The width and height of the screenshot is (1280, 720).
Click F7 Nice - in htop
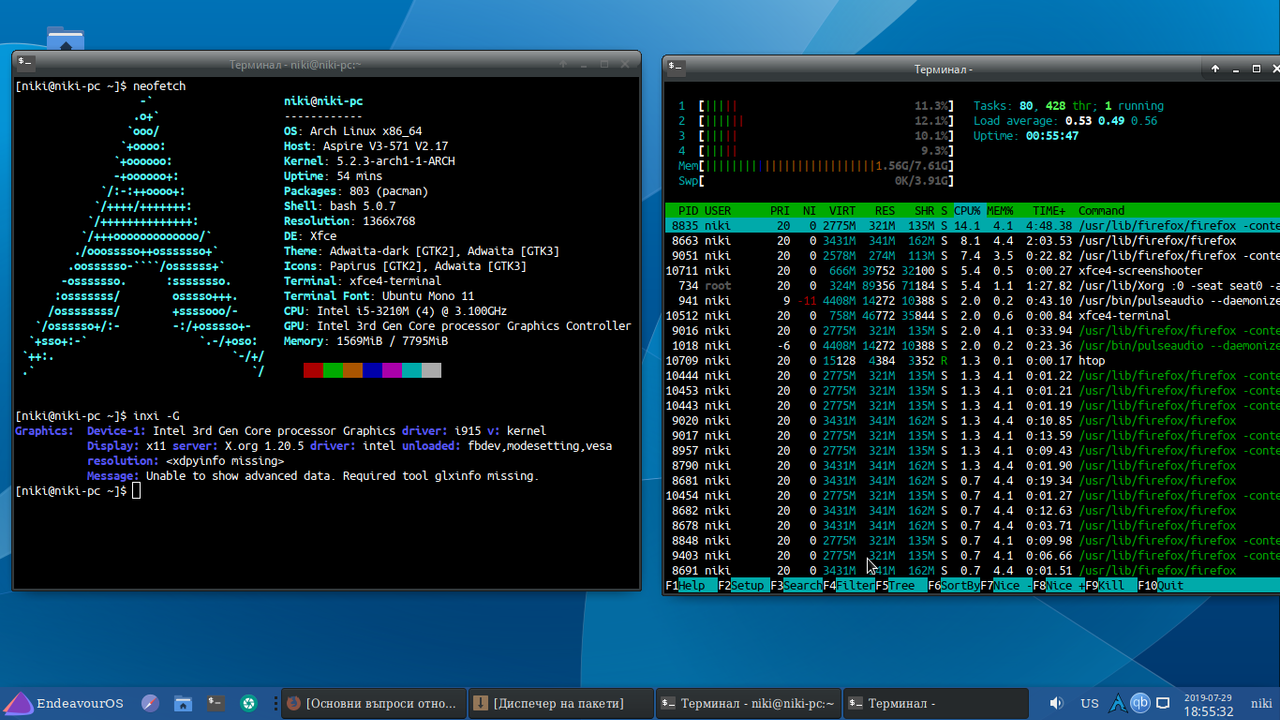pos(1006,586)
